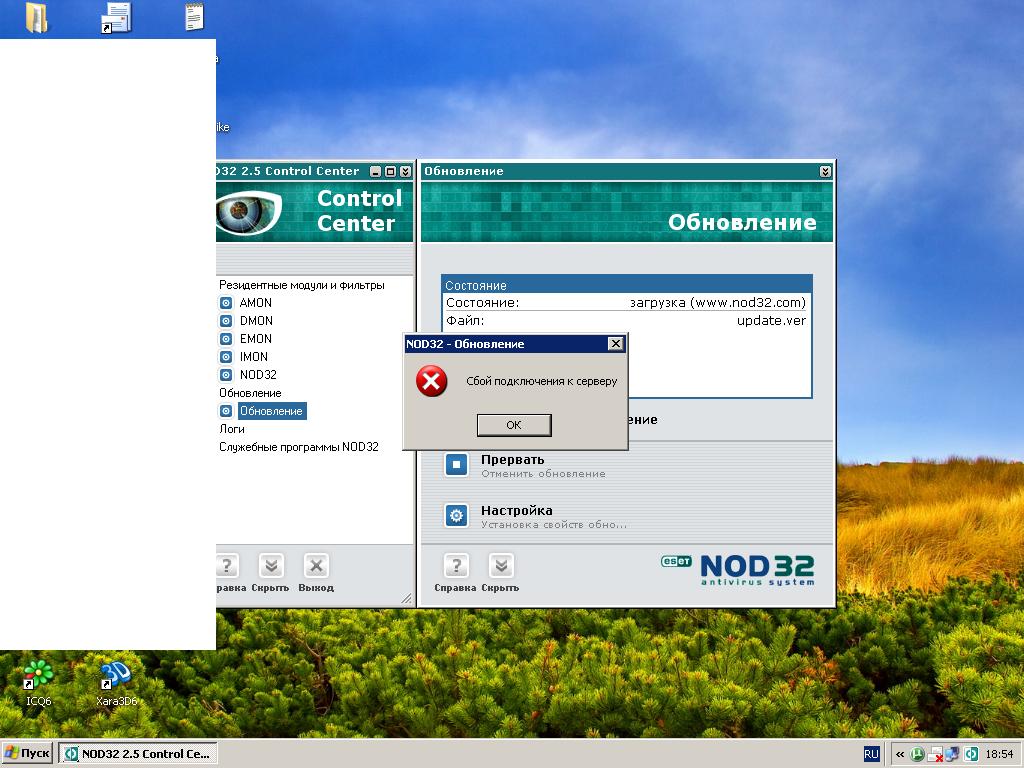Select EMON in the module list
This screenshot has height=768, width=1024.
(x=255, y=339)
